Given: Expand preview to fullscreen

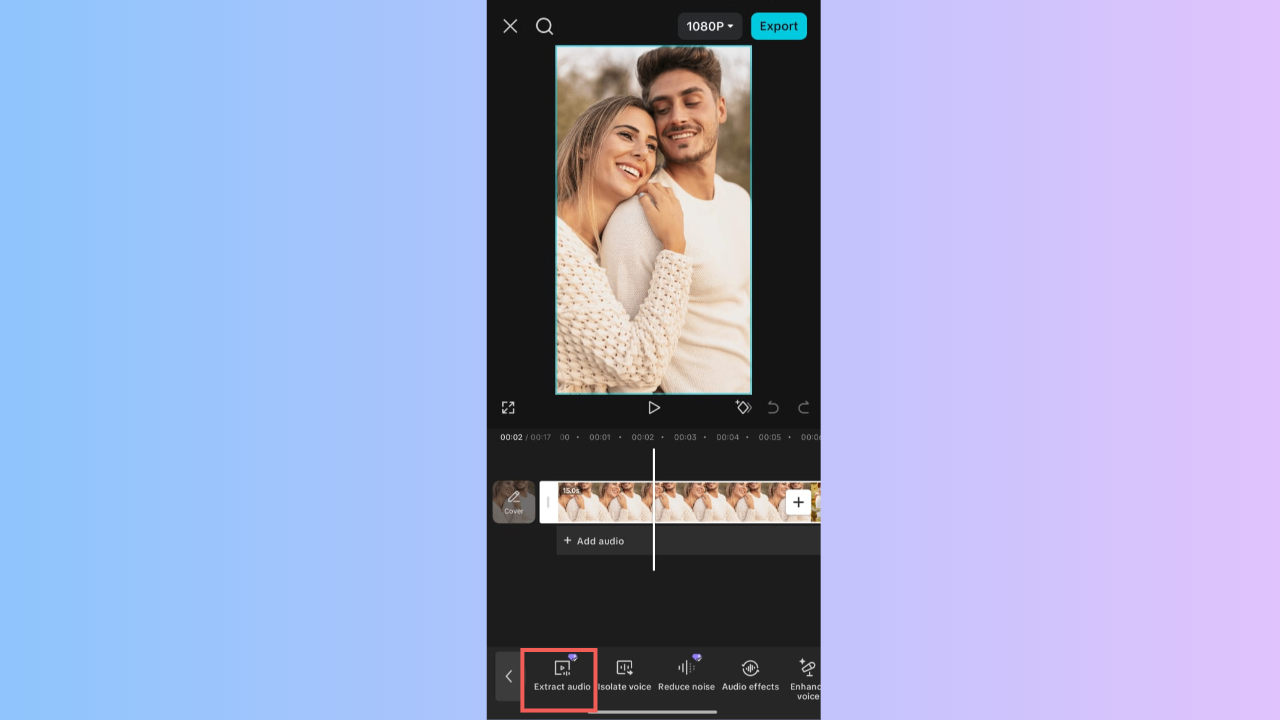Looking at the screenshot, I should (x=508, y=407).
